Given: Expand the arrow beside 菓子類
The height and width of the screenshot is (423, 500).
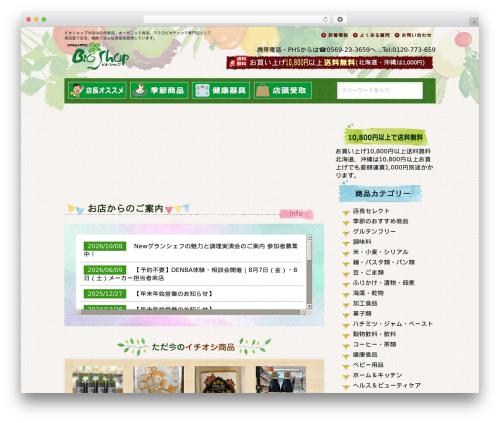Looking at the screenshot, I should [346, 315].
